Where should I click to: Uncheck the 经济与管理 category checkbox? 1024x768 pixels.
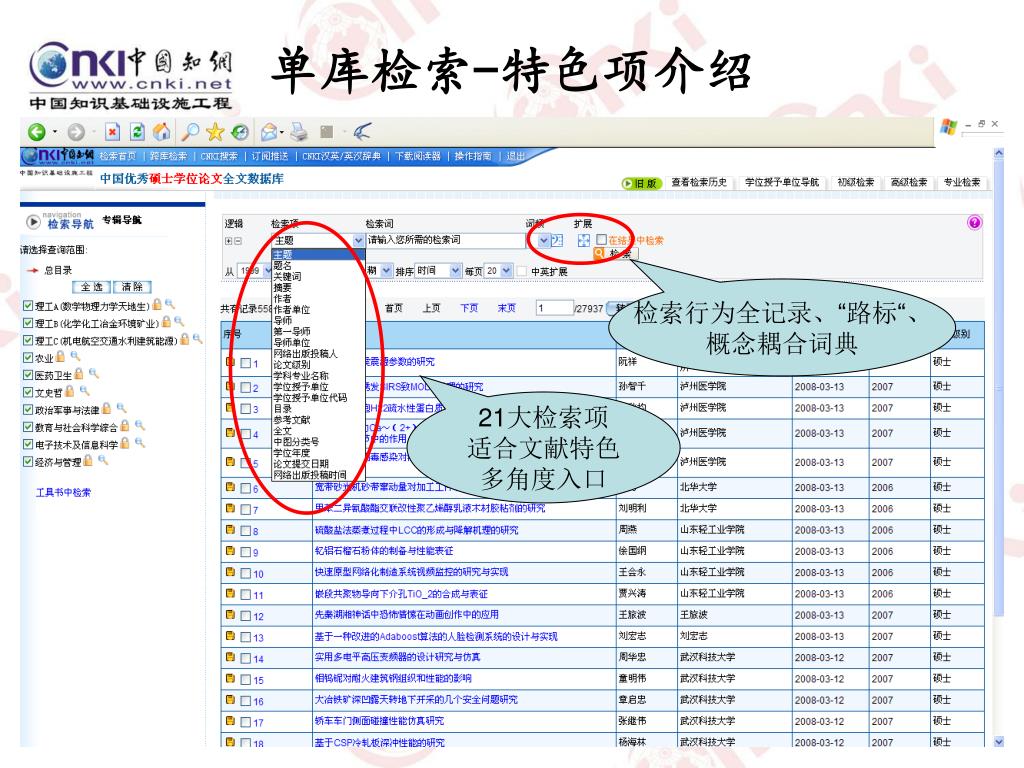click(x=28, y=462)
